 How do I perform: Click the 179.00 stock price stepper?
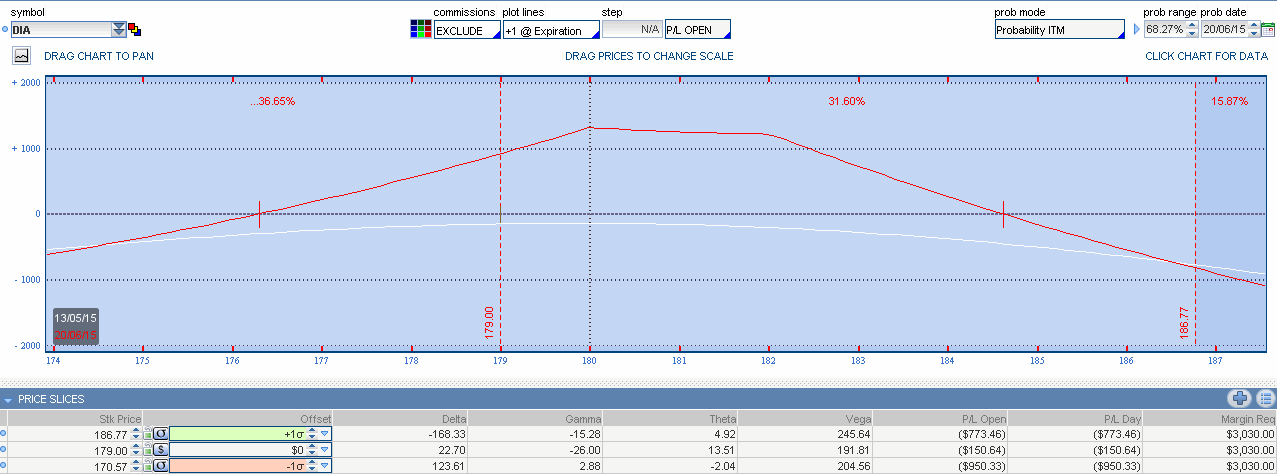(135, 450)
